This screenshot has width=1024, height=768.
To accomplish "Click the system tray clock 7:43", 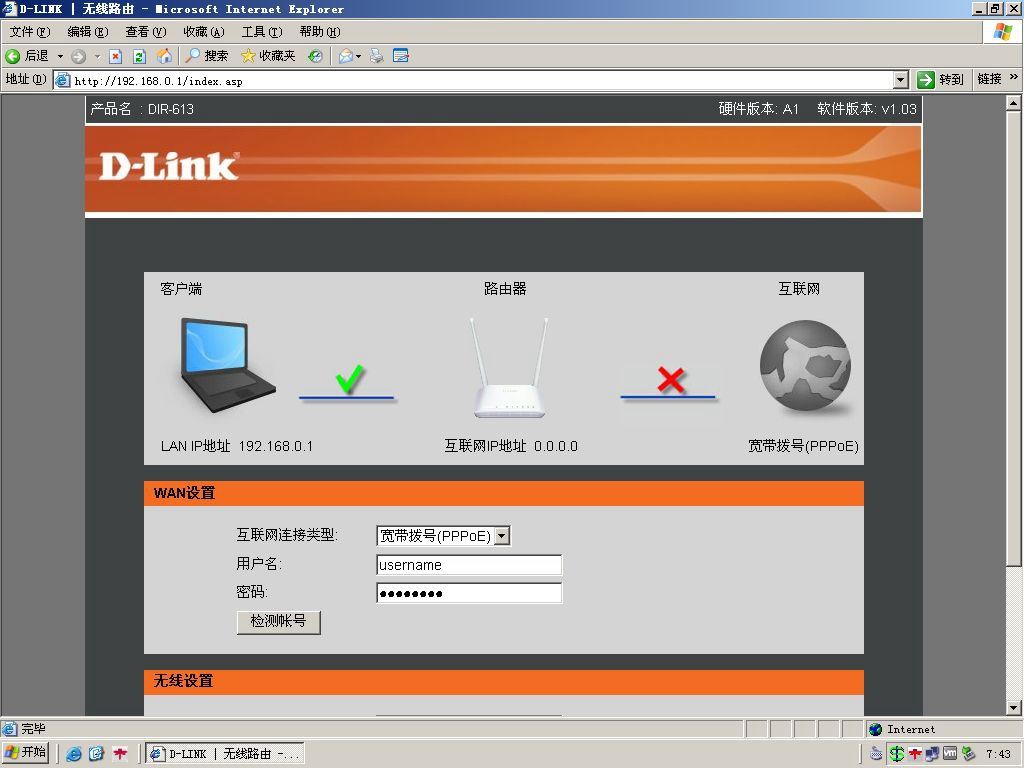I will click(999, 754).
